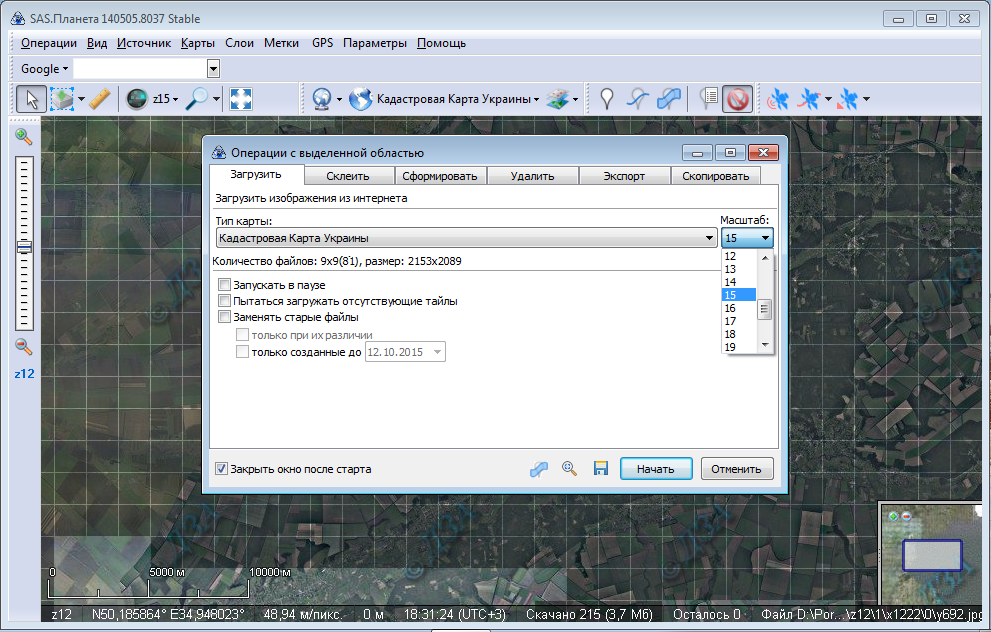Zoom out with the red magnifier
The image size is (991, 632).
pyautogui.click(x=23, y=346)
